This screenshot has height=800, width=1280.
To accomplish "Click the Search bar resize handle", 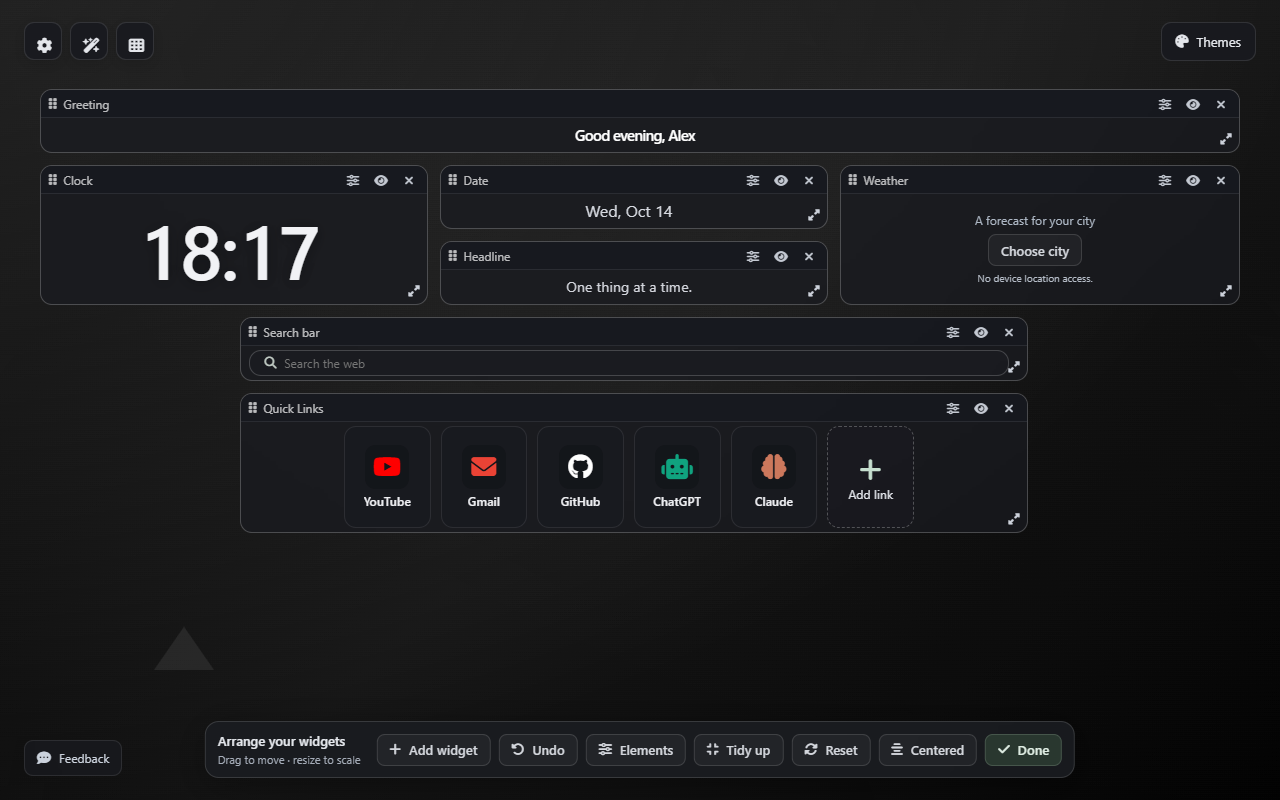I will click(1014, 367).
